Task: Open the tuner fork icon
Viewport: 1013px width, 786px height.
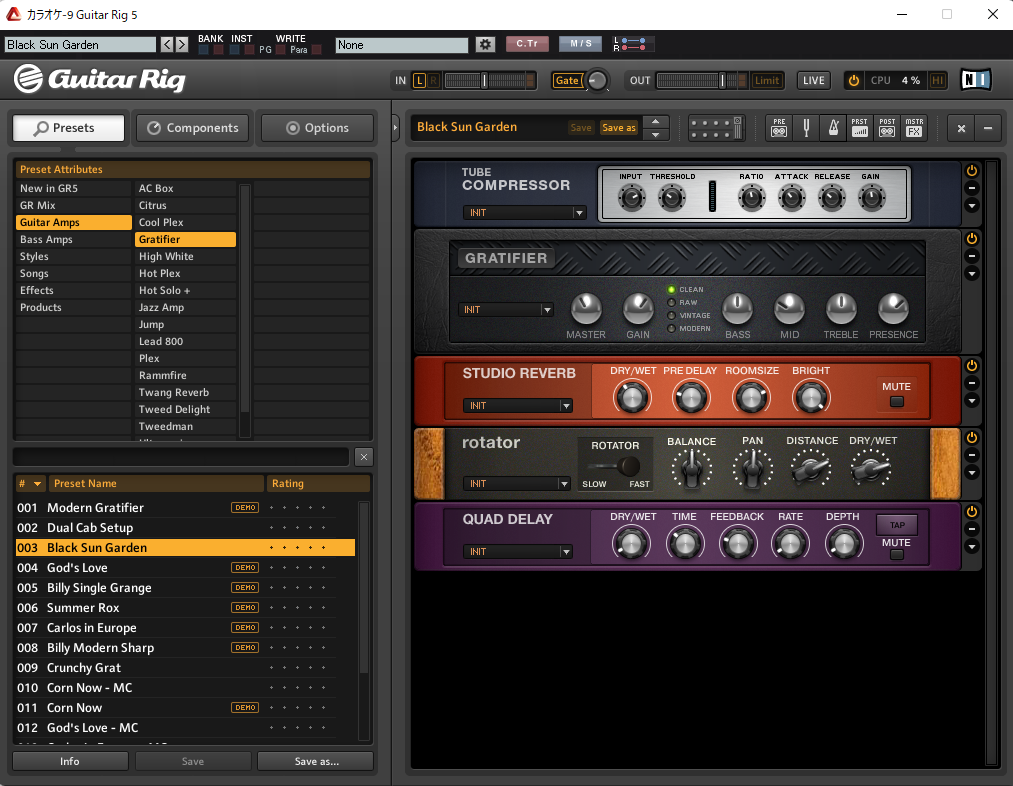Action: pos(806,128)
